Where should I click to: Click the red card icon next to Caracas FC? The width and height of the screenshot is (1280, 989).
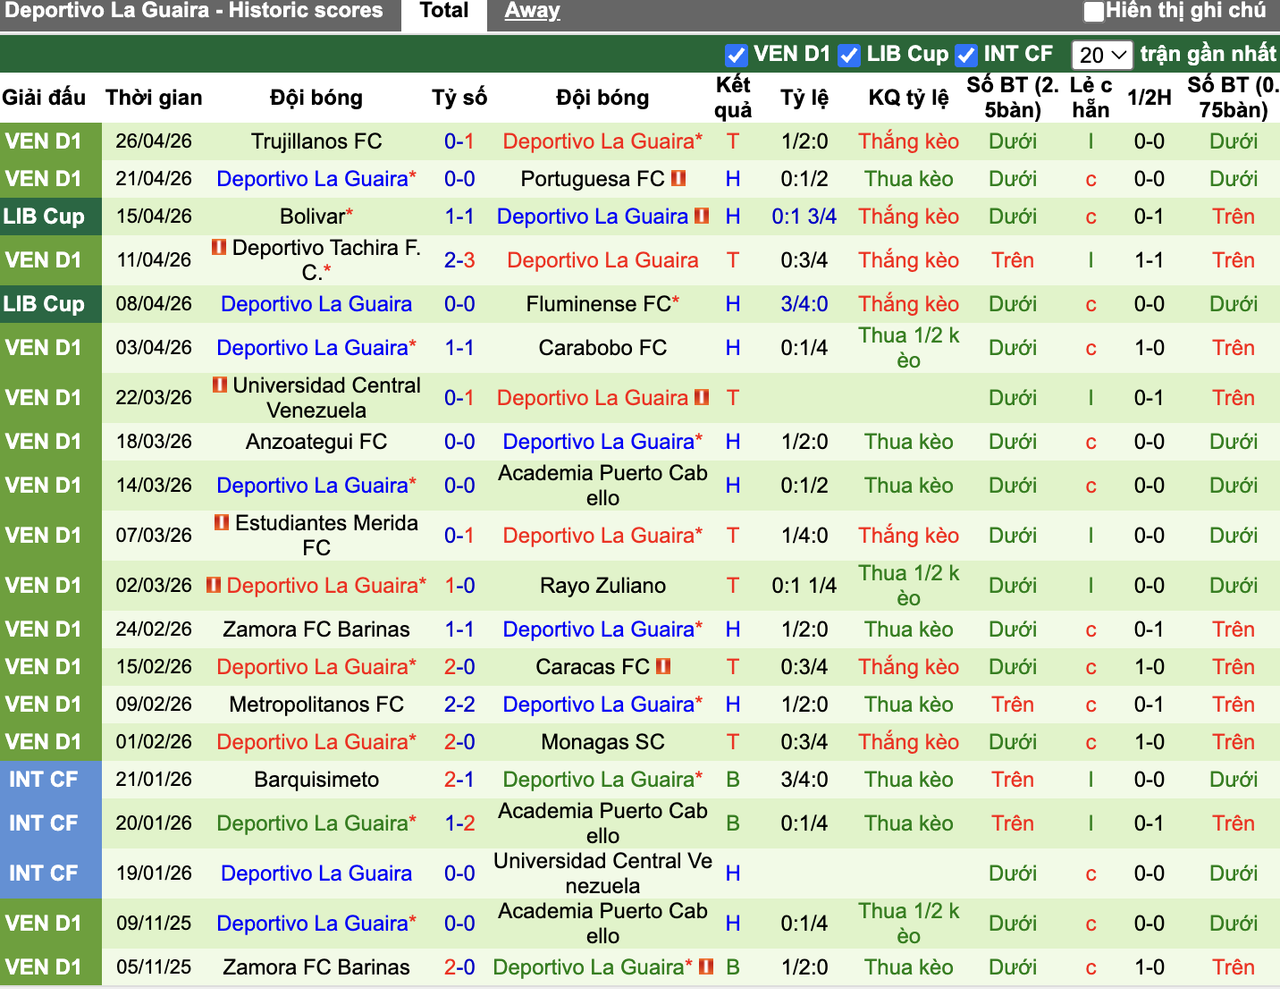point(664,666)
